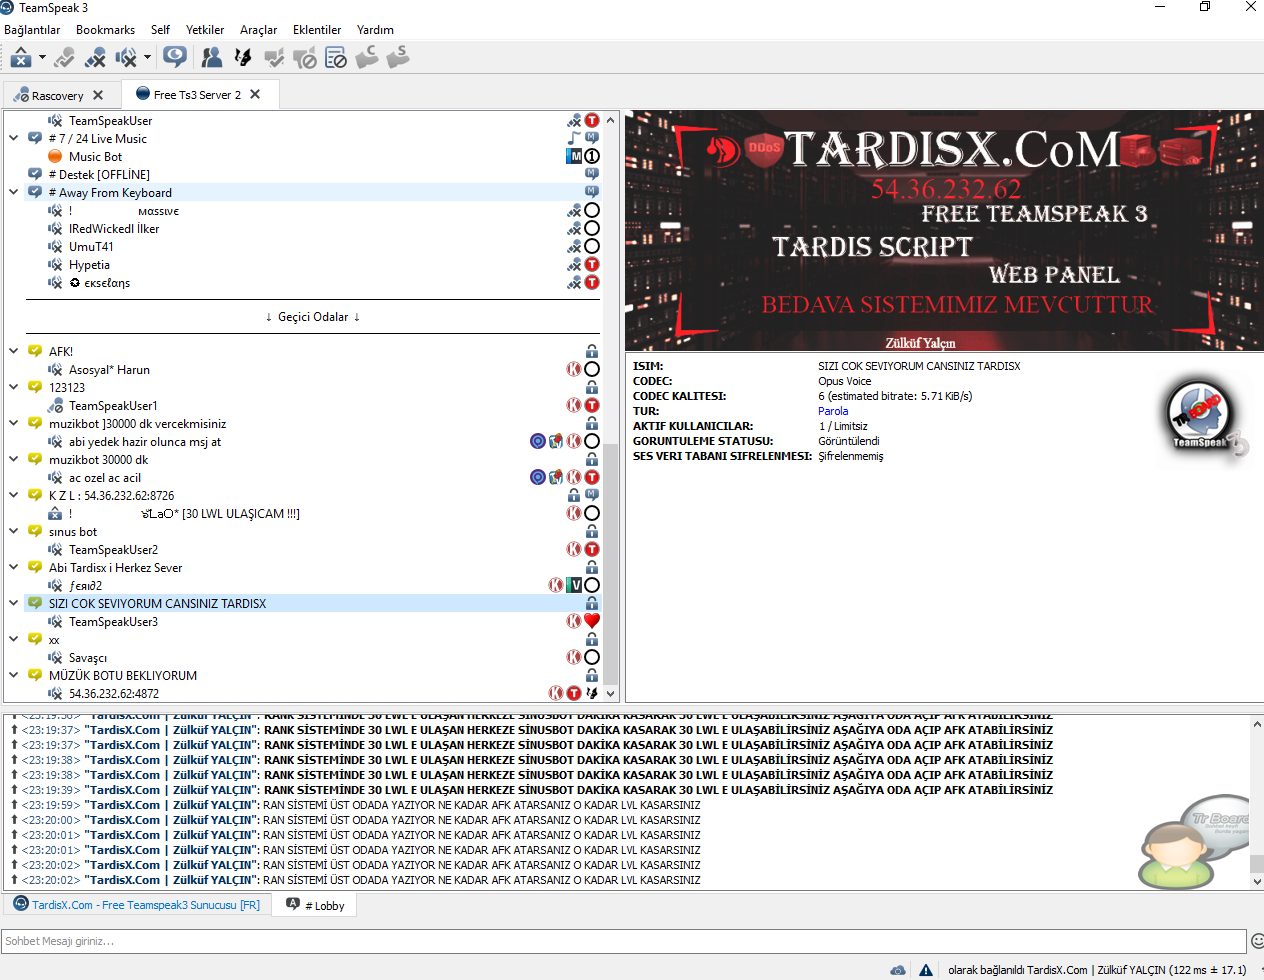Click the grayed speech bubble checkmark icon
1264x980 pixels.
pos(274,58)
